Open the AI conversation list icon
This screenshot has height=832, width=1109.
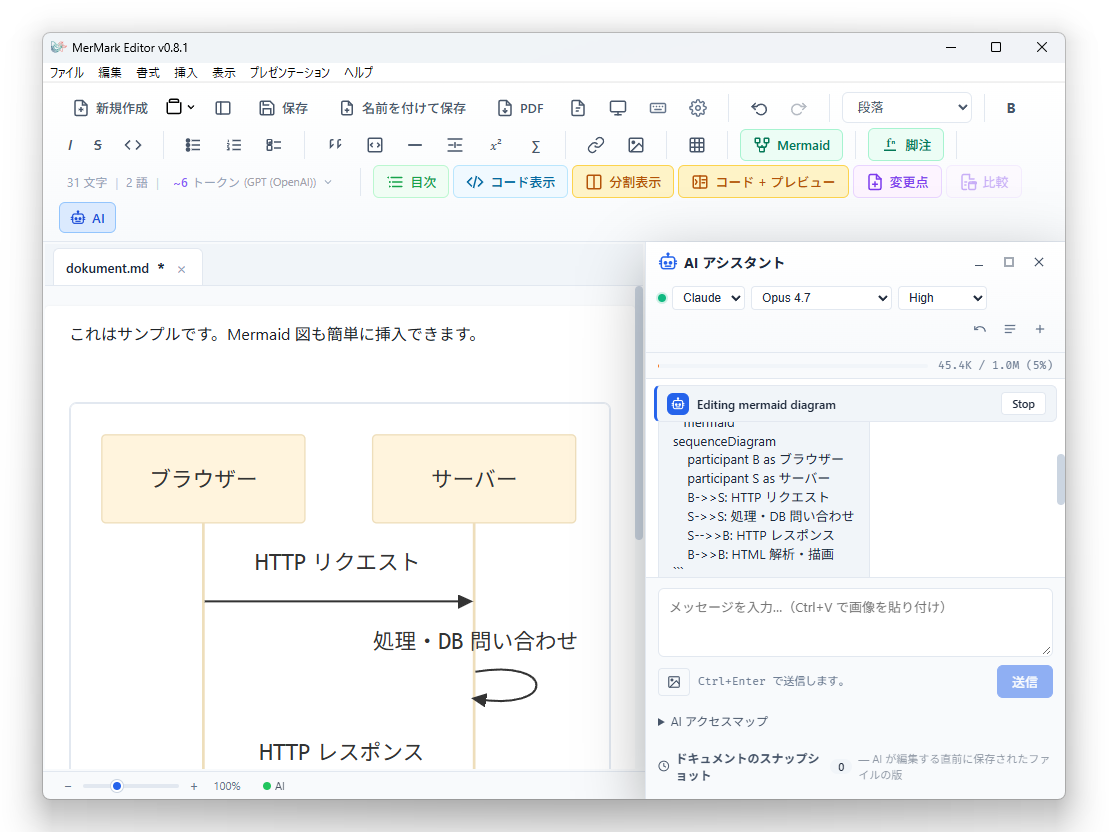click(x=1010, y=329)
